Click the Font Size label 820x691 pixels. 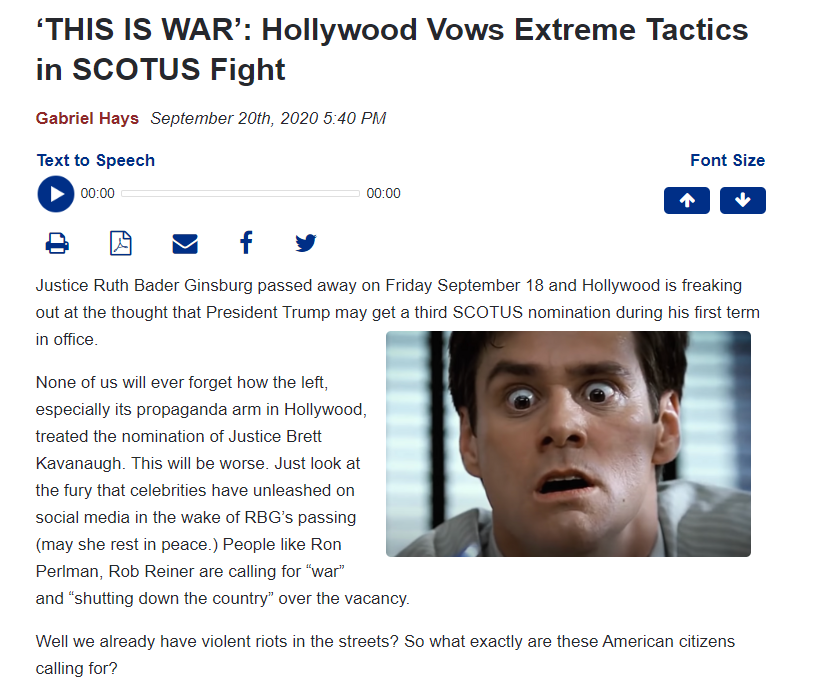click(727, 160)
